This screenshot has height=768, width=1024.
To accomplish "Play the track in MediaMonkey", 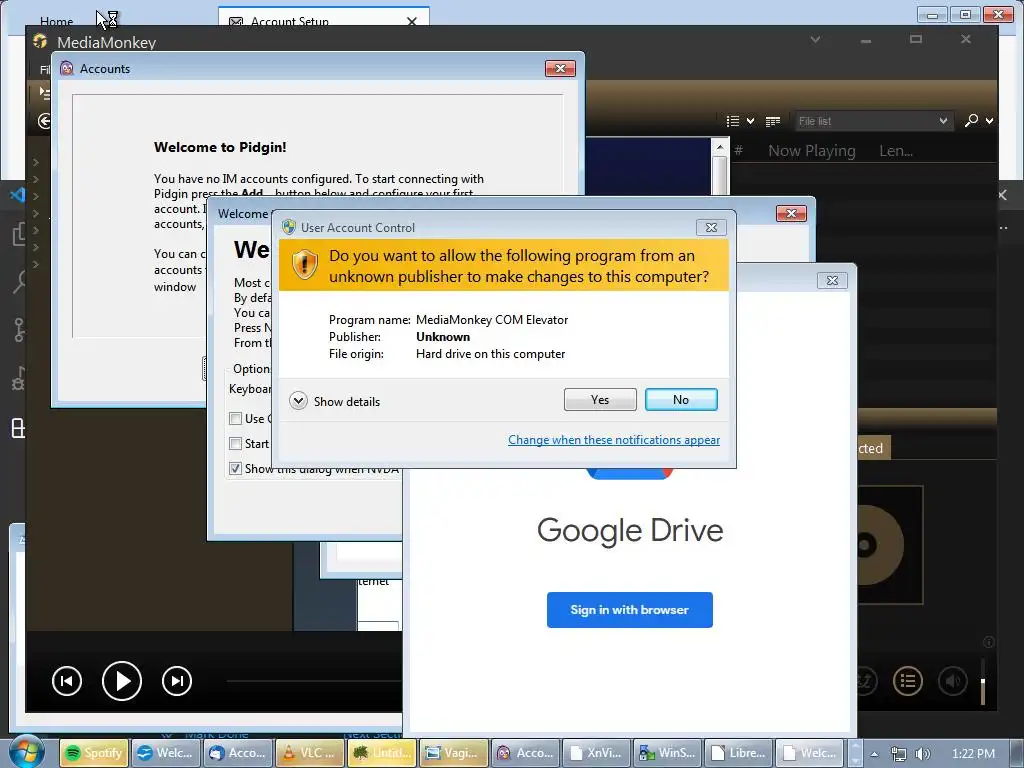I will click(x=122, y=680).
